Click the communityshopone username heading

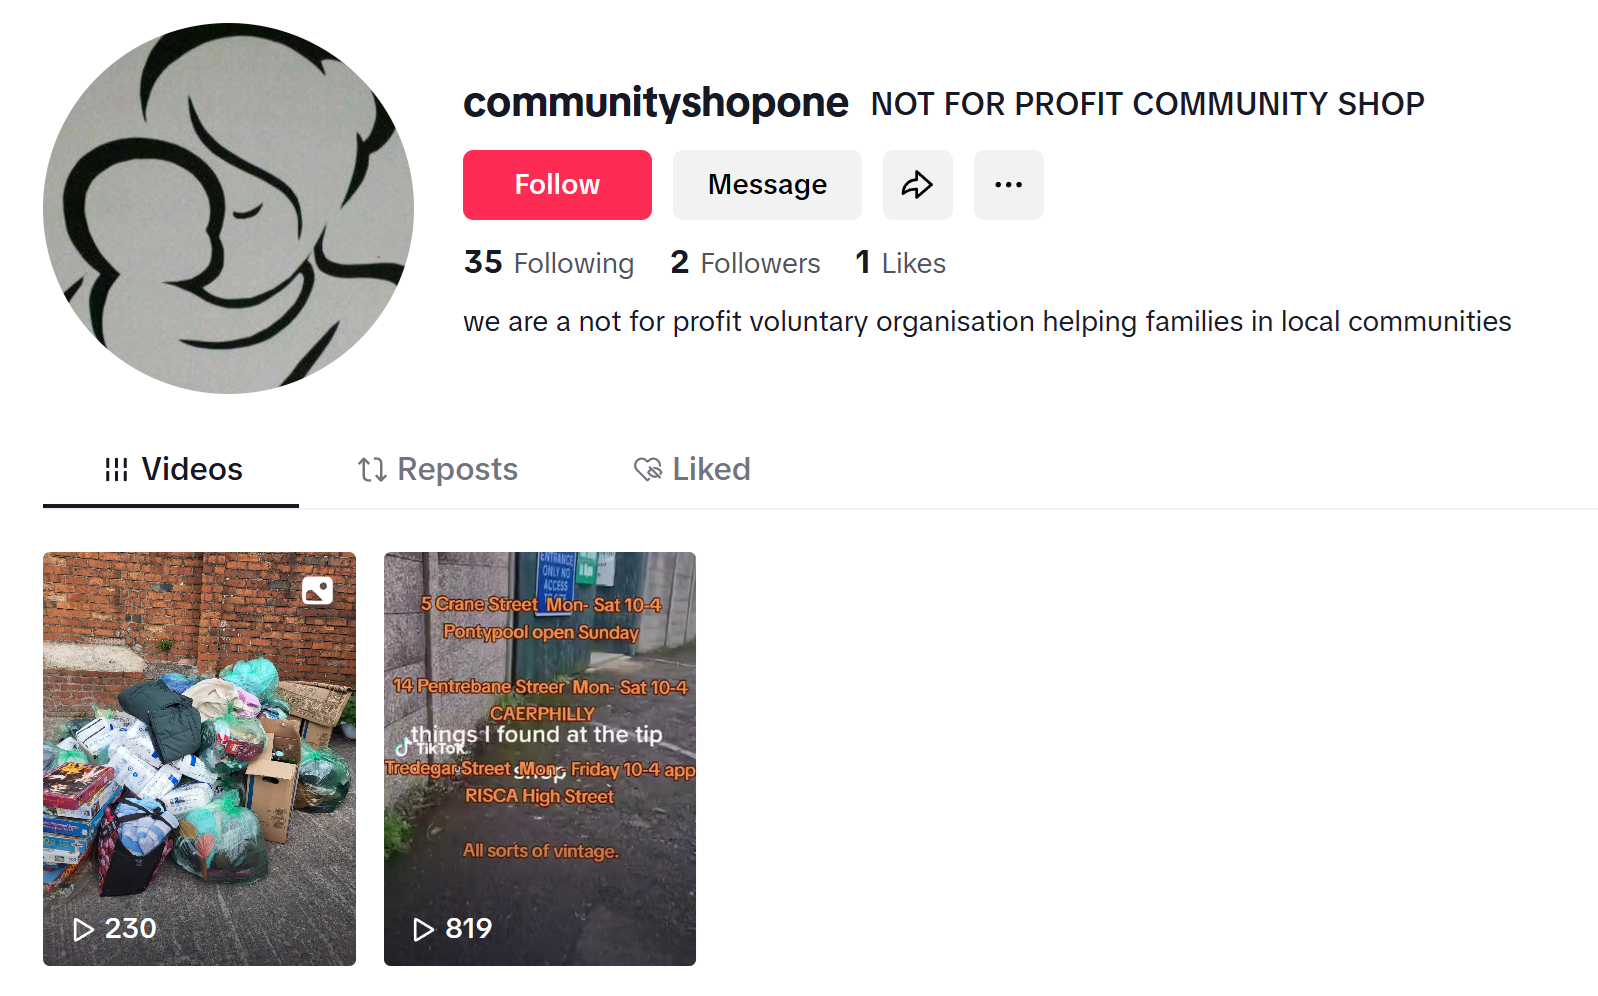pos(656,103)
